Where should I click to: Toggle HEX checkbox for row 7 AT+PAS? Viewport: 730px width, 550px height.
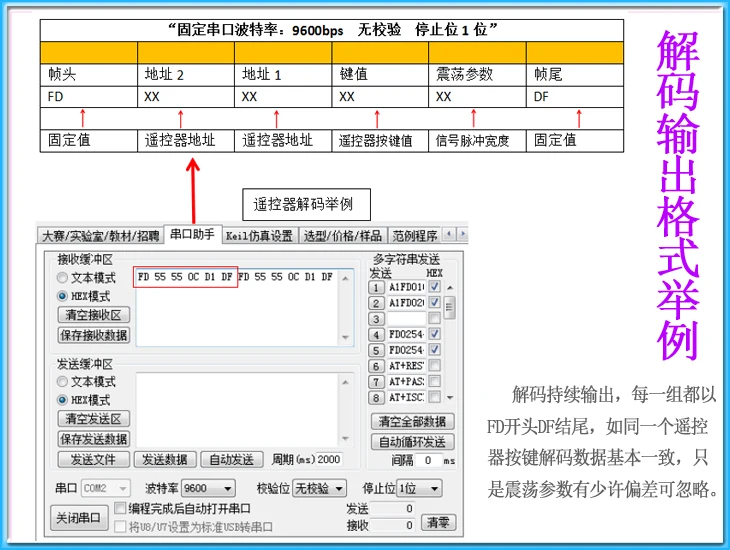434,381
